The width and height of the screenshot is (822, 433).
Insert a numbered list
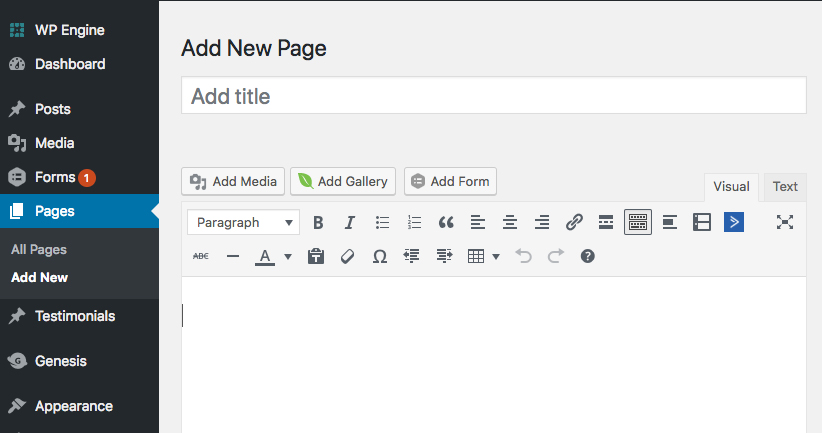point(414,223)
